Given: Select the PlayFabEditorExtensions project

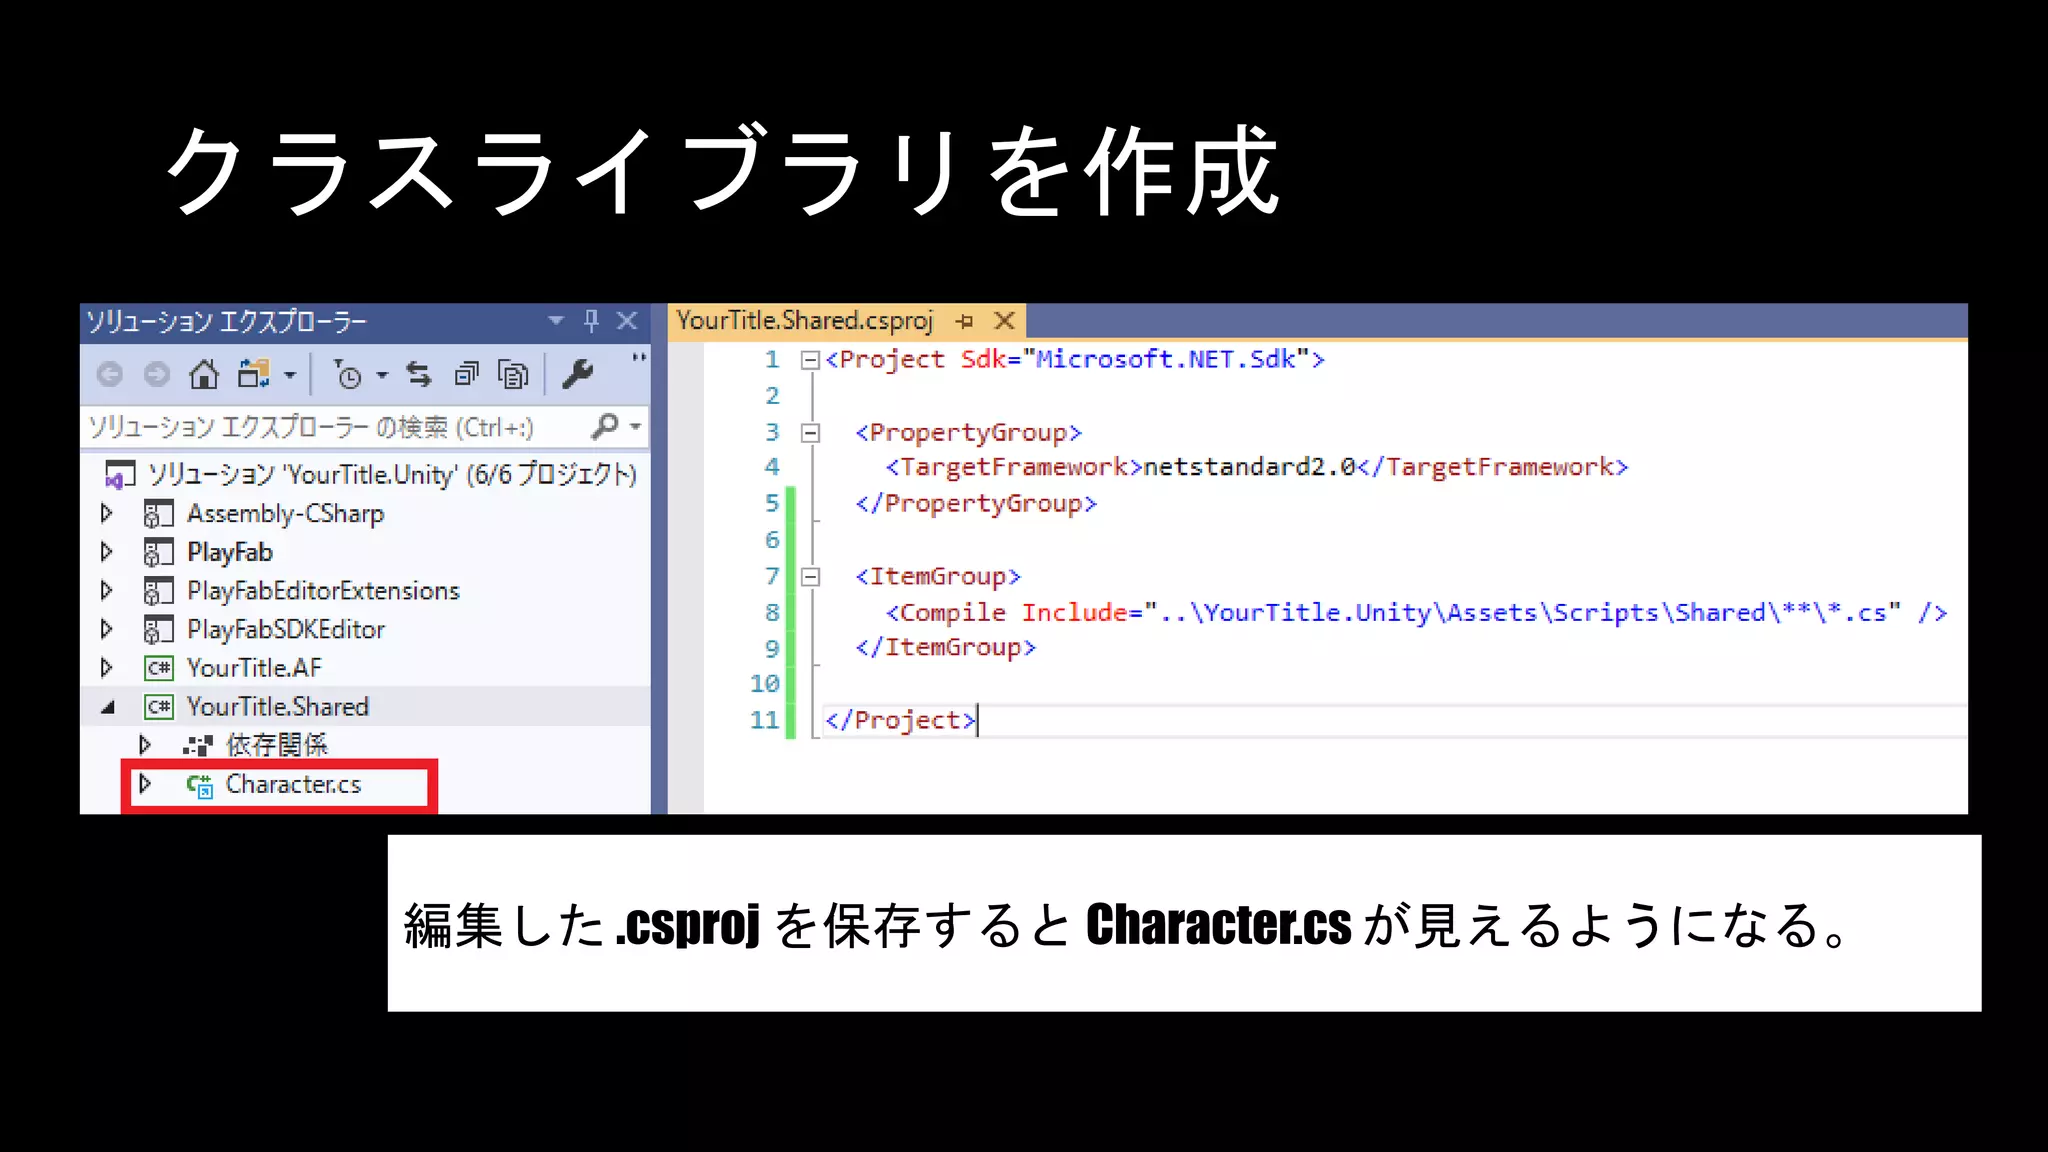Looking at the screenshot, I should (x=323, y=590).
